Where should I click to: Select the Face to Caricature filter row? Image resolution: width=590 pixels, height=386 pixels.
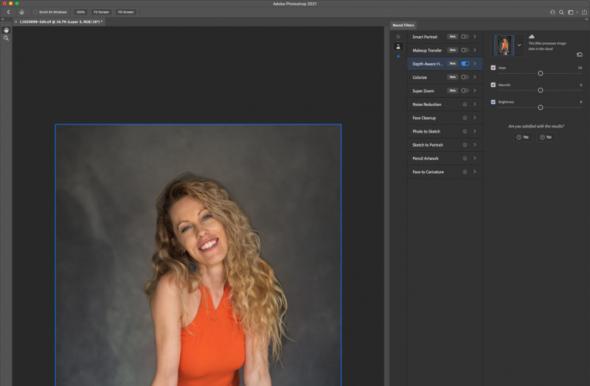pos(444,172)
